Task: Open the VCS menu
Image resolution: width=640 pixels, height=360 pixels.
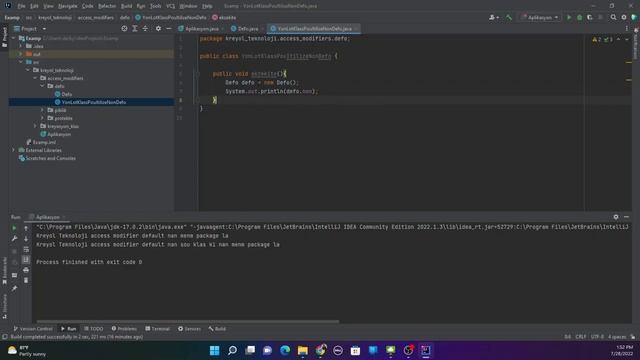Action: tap(170, 6)
